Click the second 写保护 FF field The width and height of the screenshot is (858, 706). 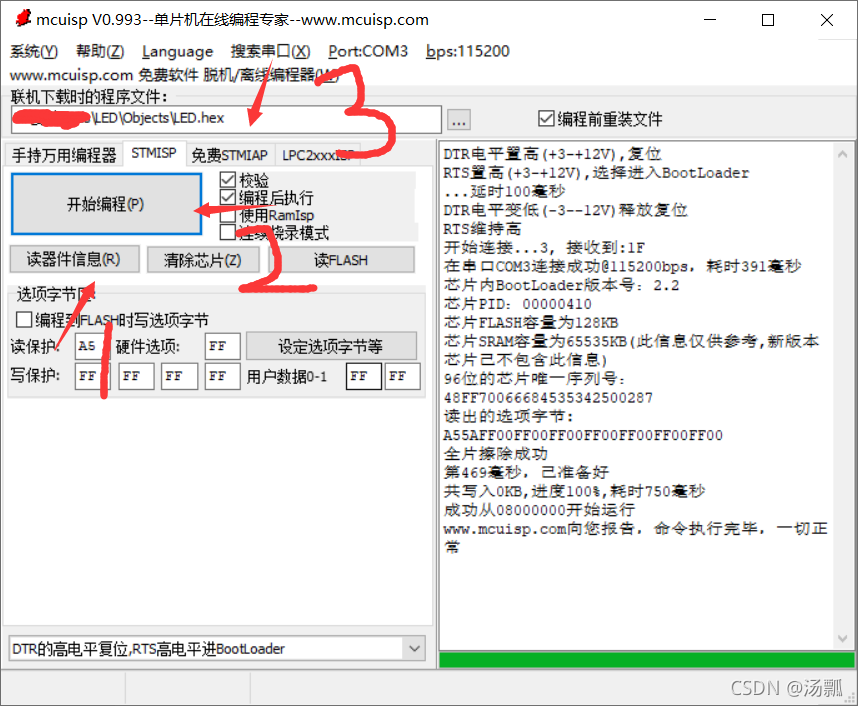(136, 377)
